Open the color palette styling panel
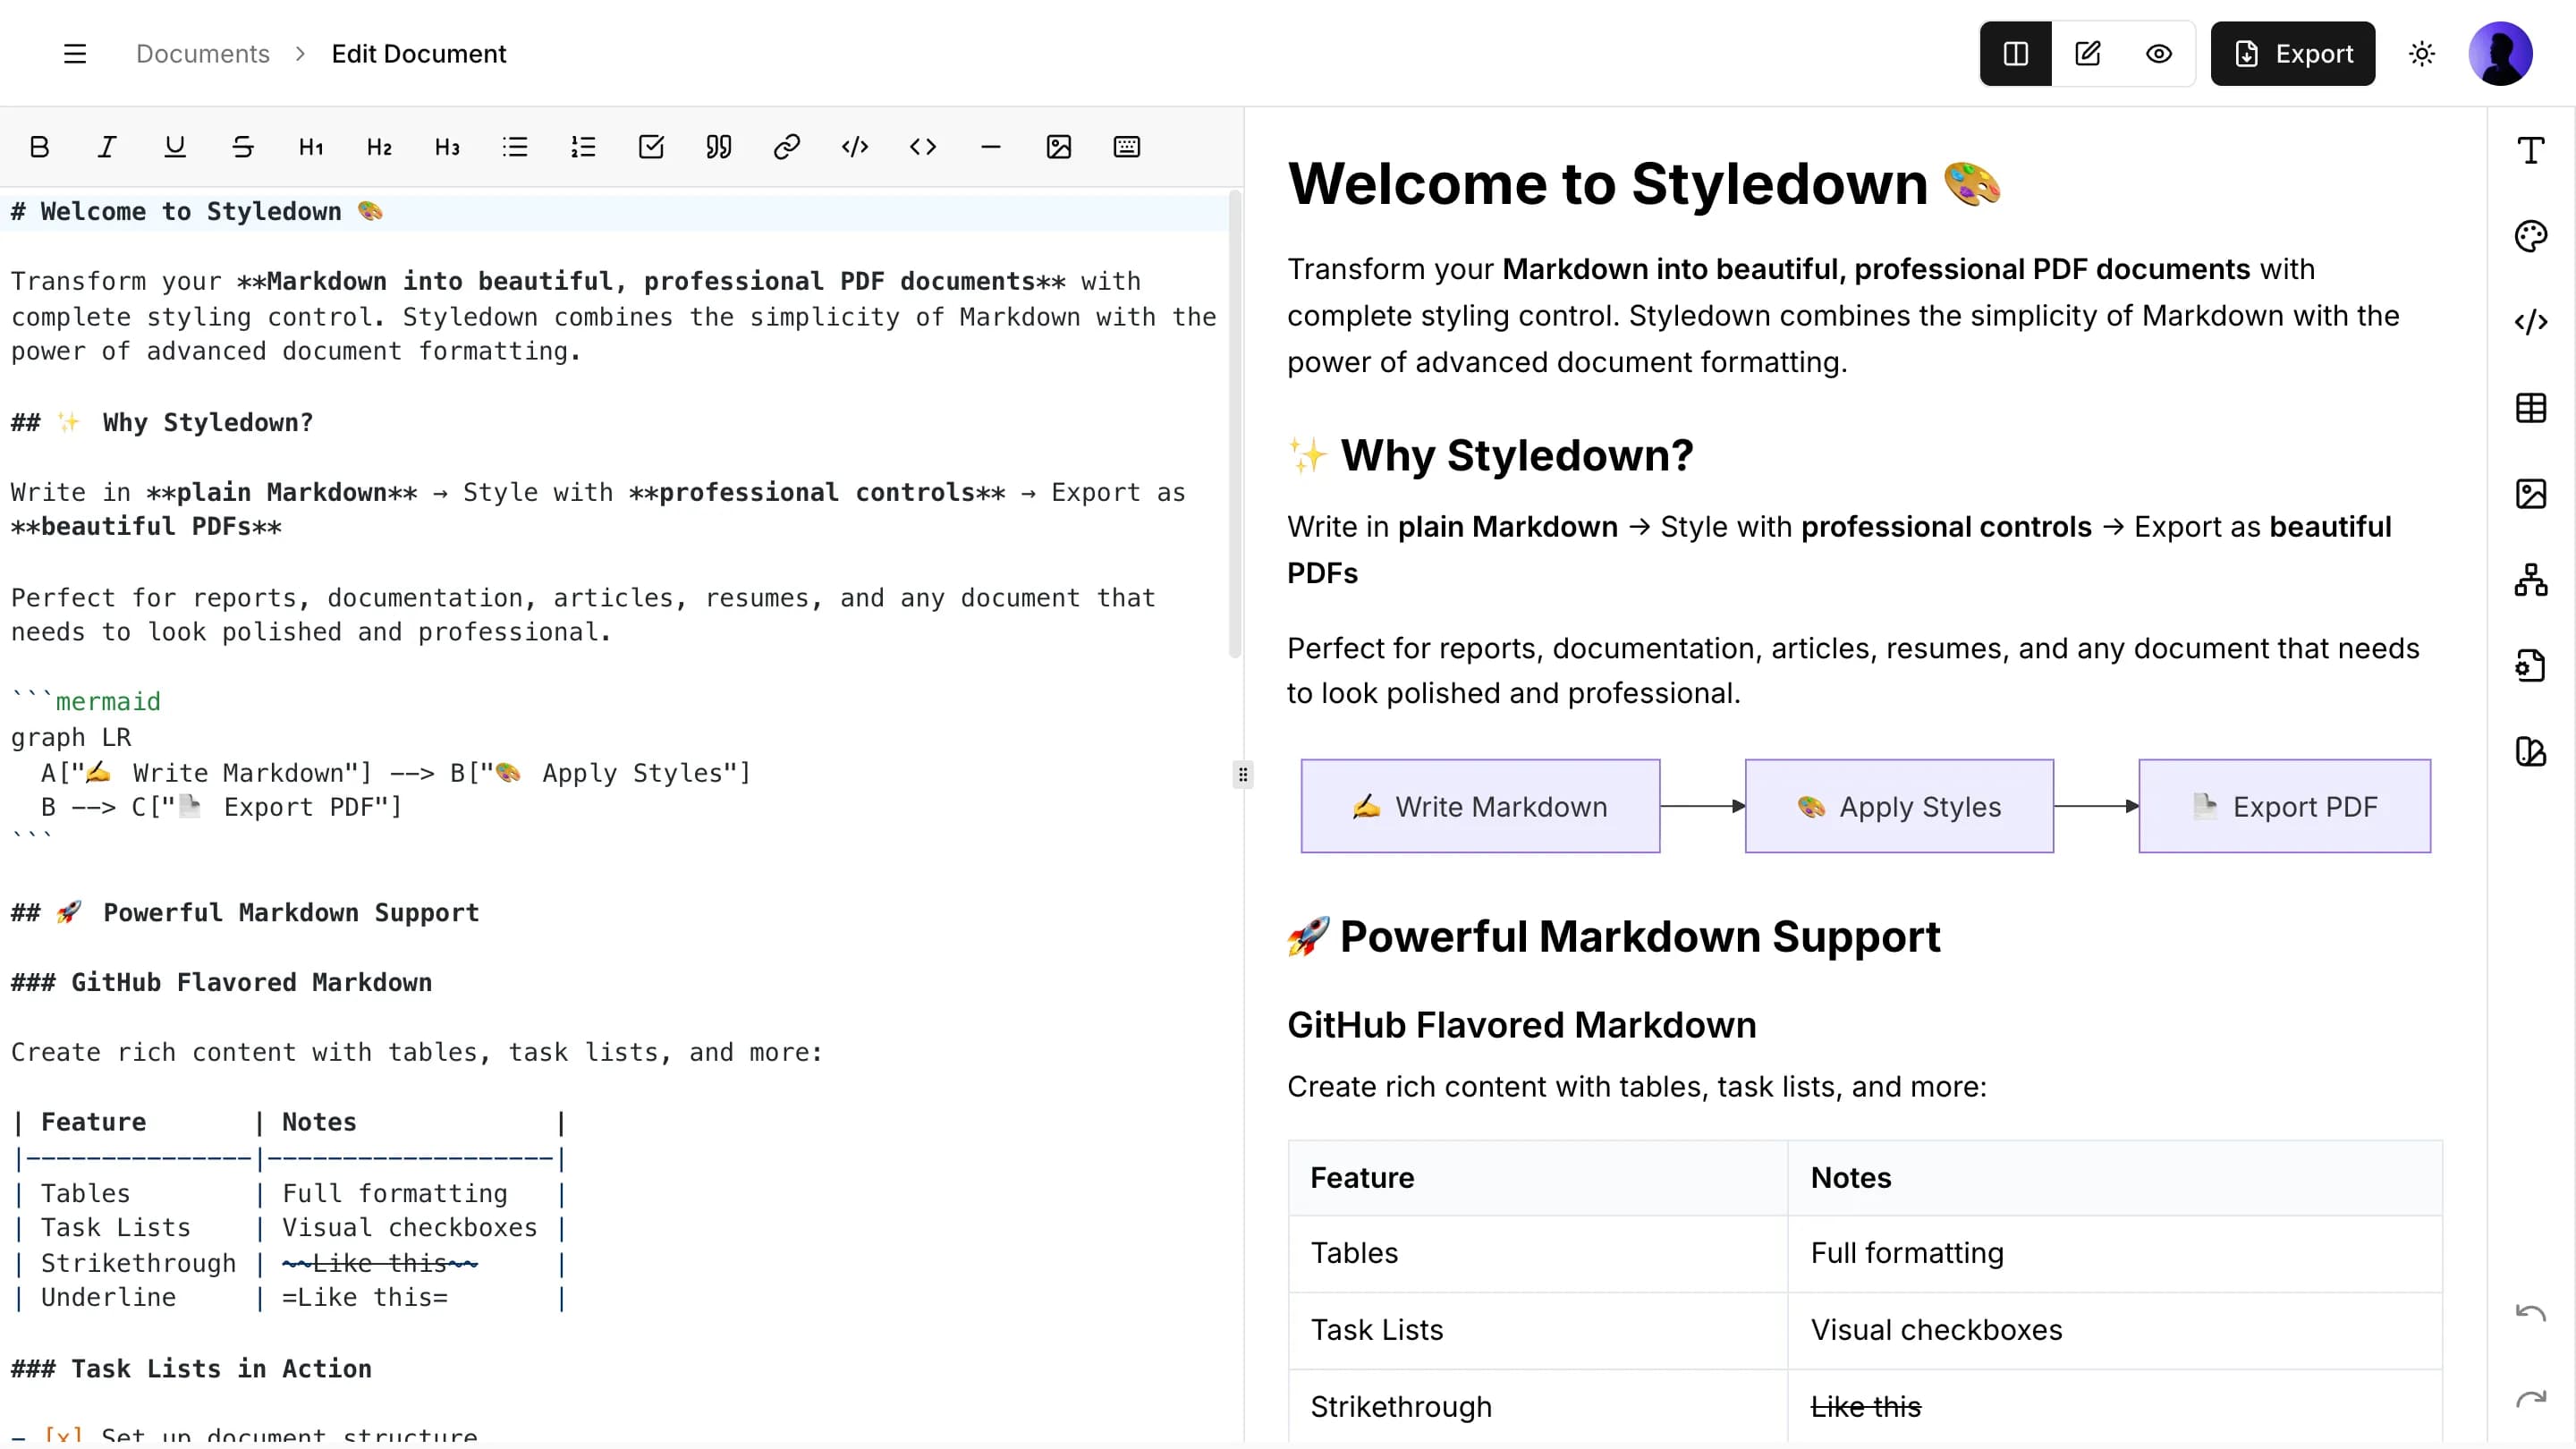The width and height of the screenshot is (2576, 1449). click(2531, 236)
